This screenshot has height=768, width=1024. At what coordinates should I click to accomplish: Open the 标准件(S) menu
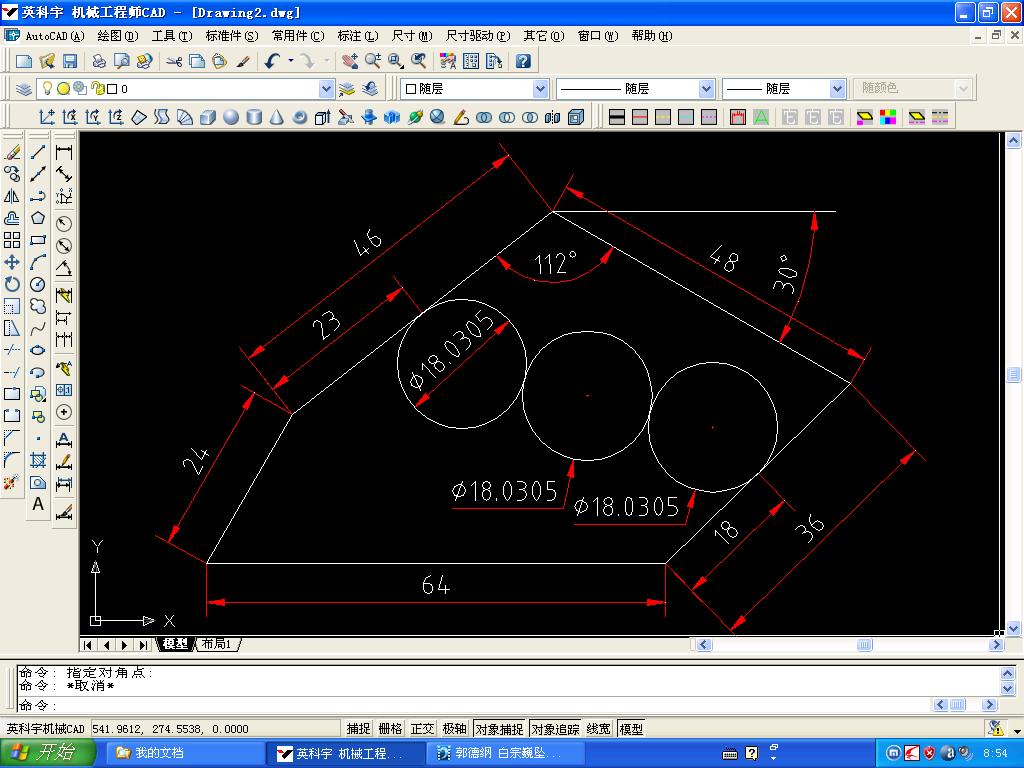(232, 36)
